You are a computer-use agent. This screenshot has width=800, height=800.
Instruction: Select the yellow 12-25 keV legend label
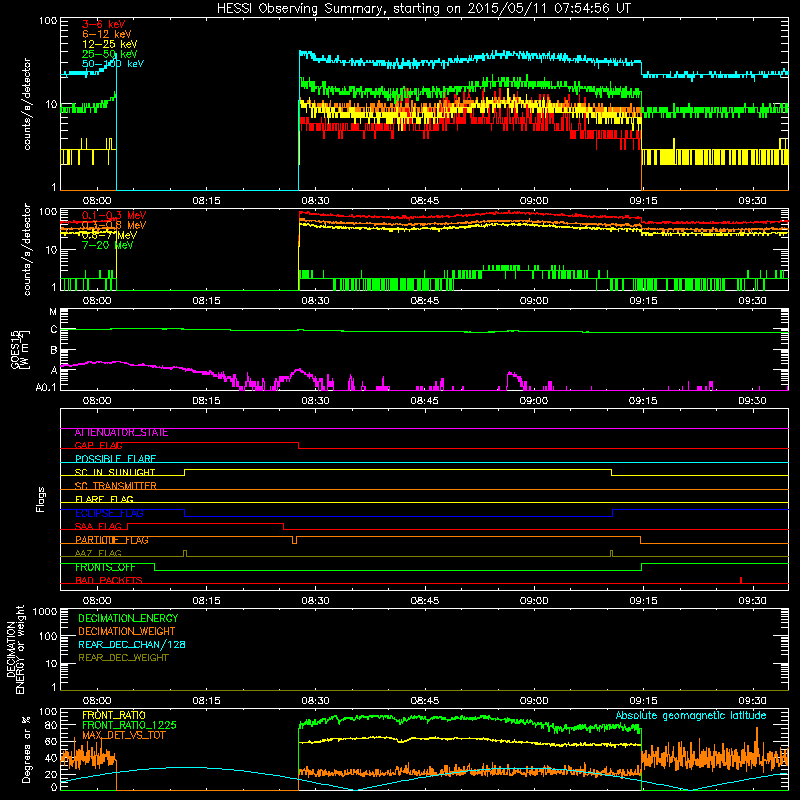coord(110,44)
